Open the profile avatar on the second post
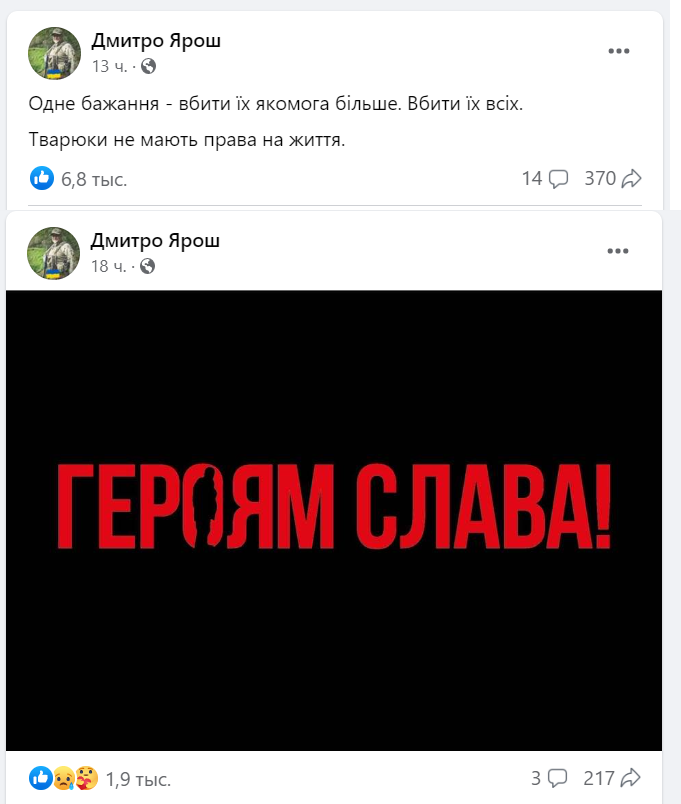The width and height of the screenshot is (681, 804). (x=53, y=253)
